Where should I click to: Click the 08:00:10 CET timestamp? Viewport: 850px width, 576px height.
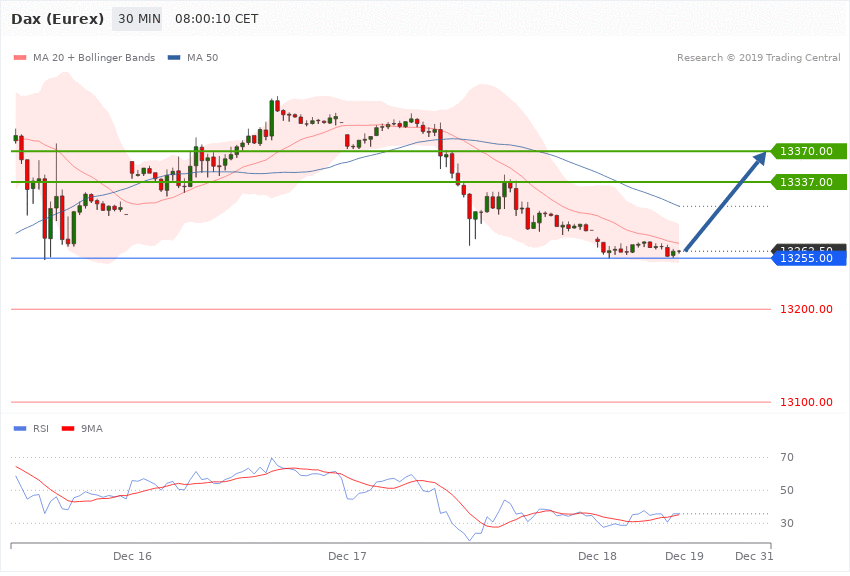(x=216, y=19)
